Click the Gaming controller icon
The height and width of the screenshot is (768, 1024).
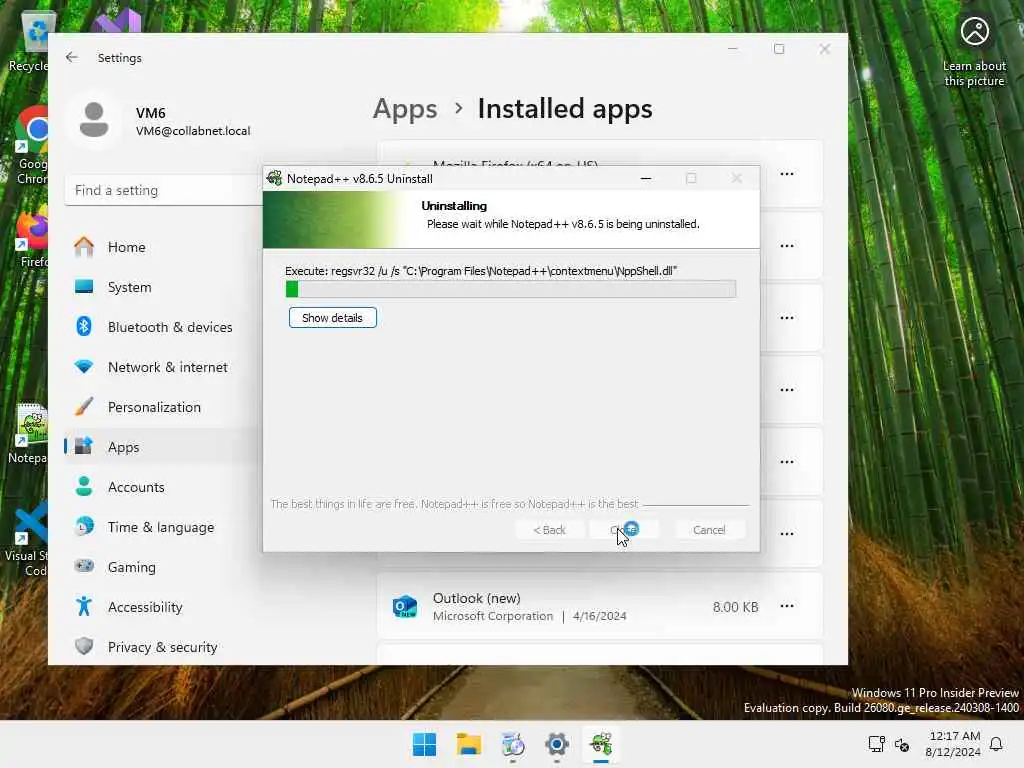click(x=84, y=566)
